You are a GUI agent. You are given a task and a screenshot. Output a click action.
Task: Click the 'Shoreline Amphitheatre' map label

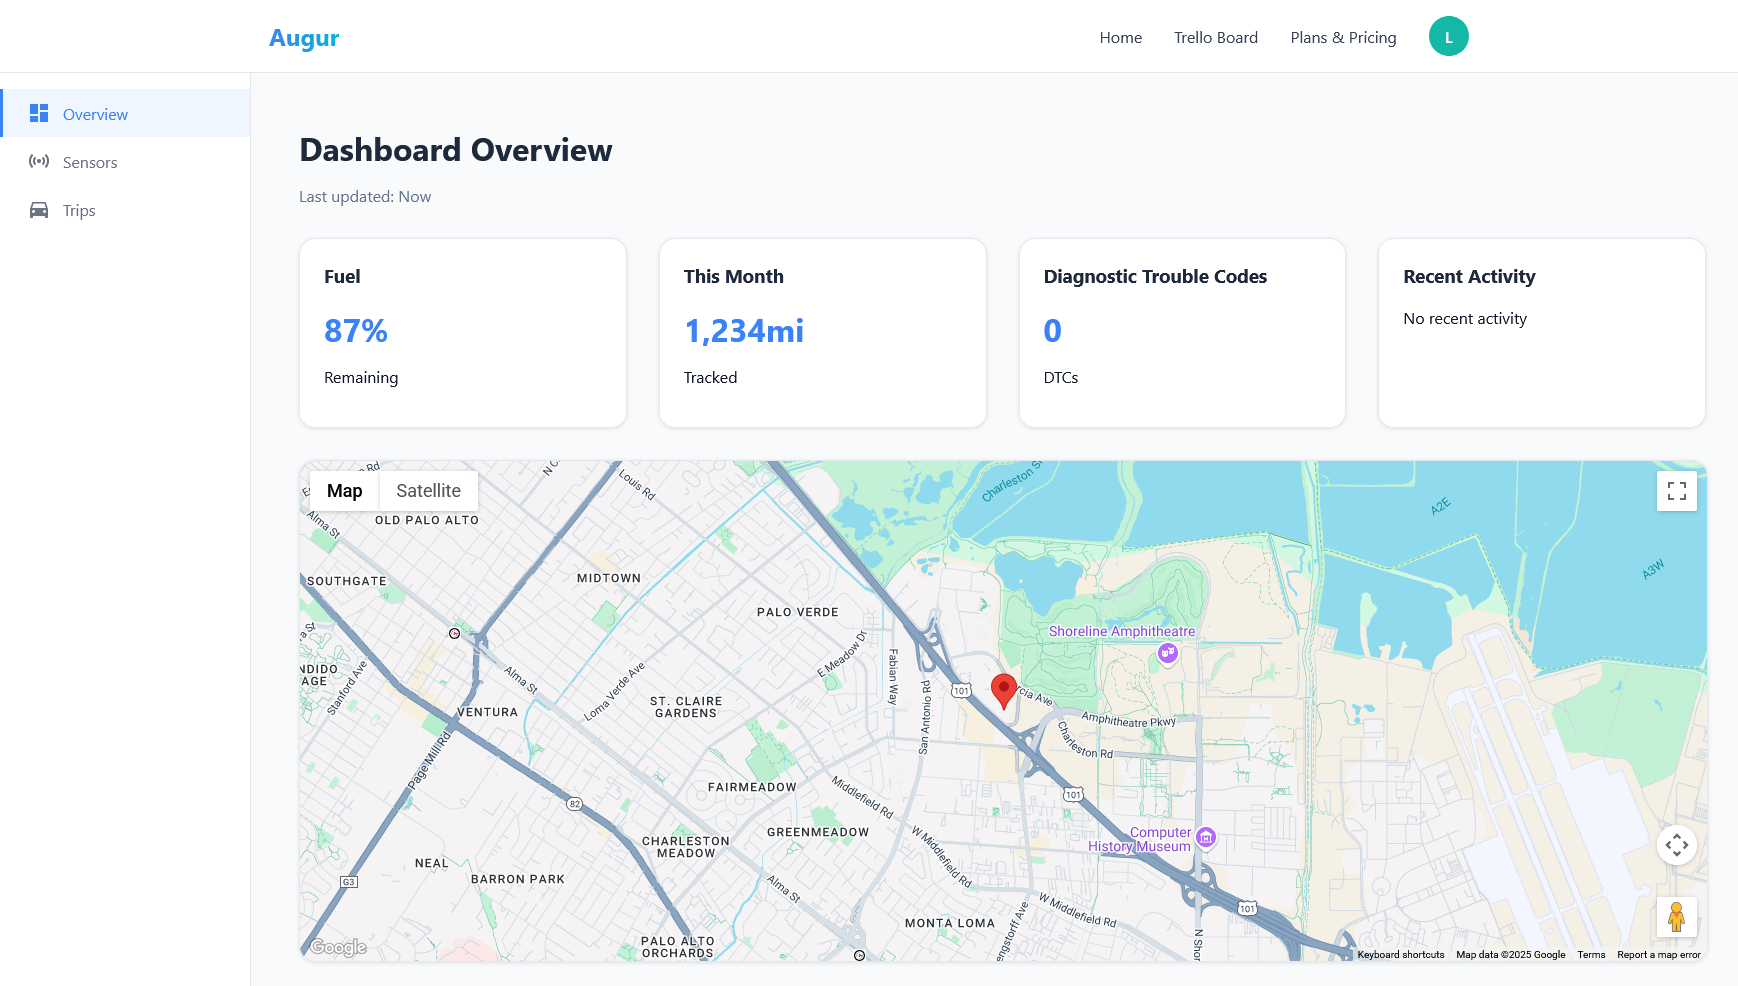click(x=1121, y=631)
